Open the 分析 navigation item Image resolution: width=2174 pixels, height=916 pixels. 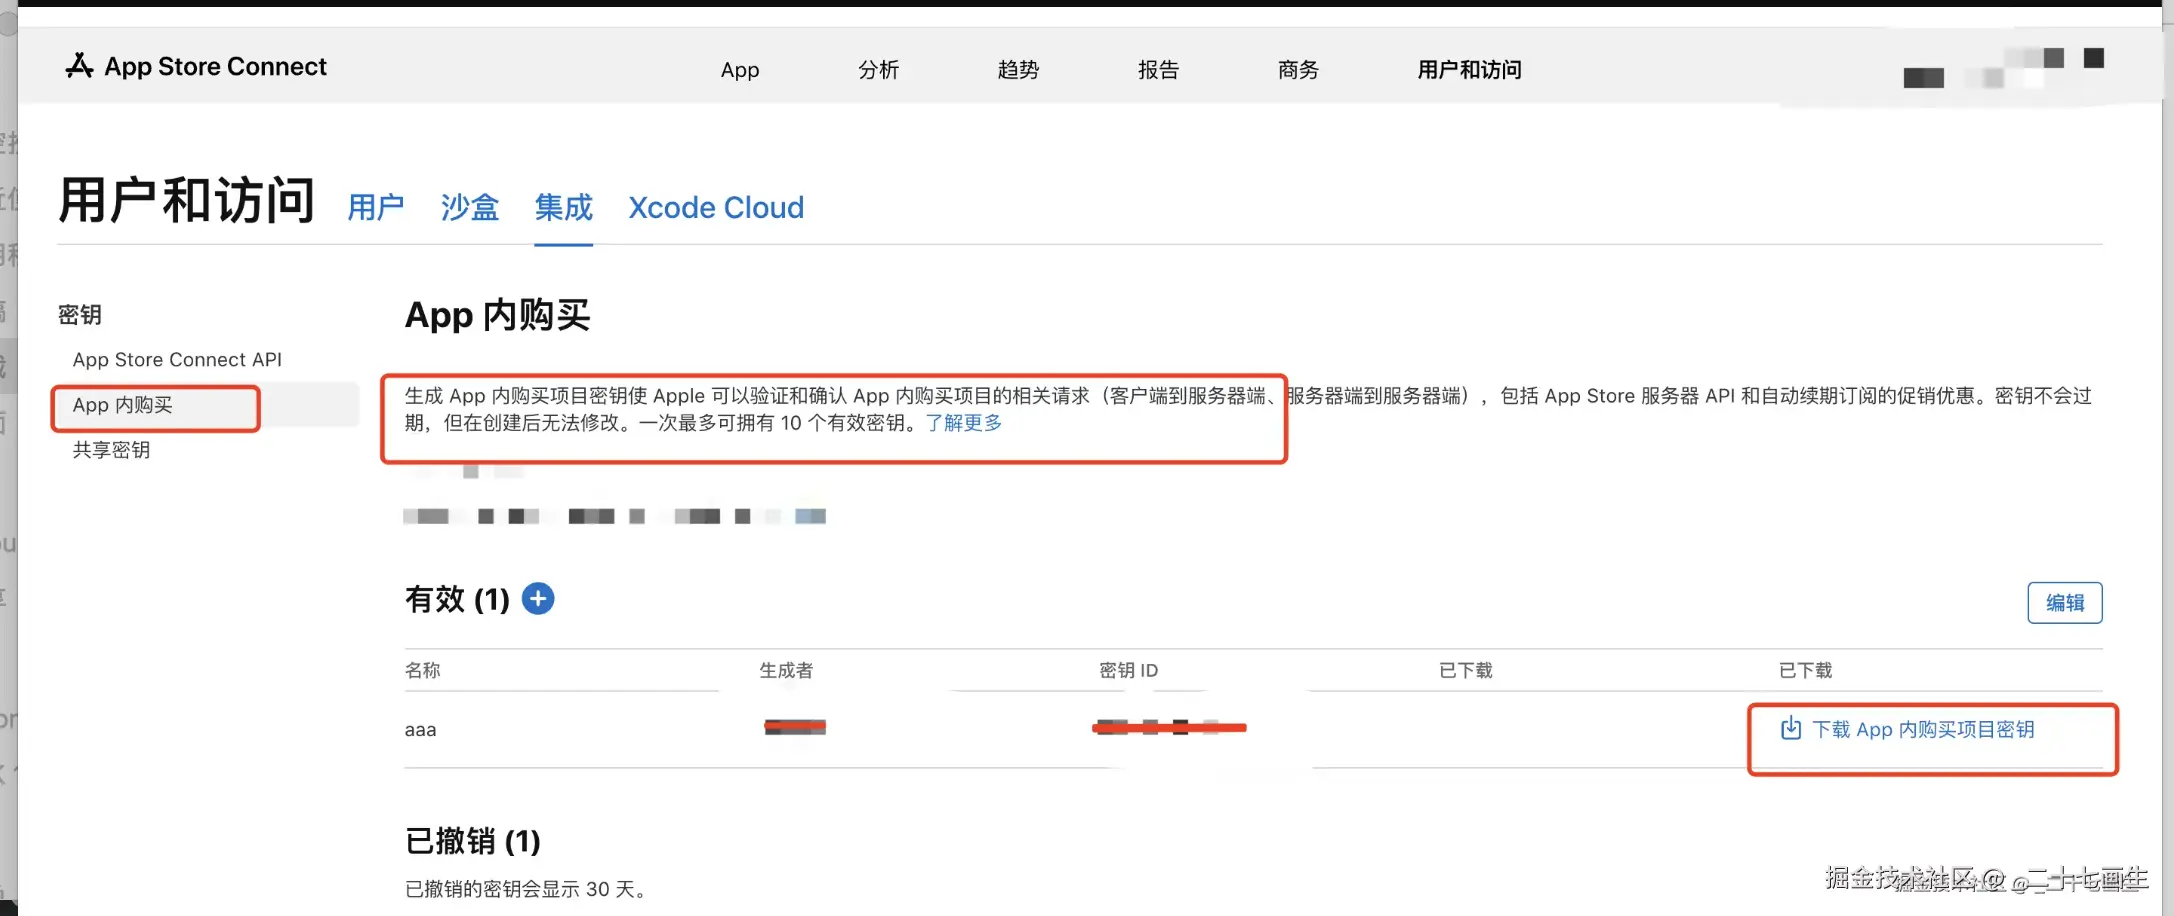[879, 70]
